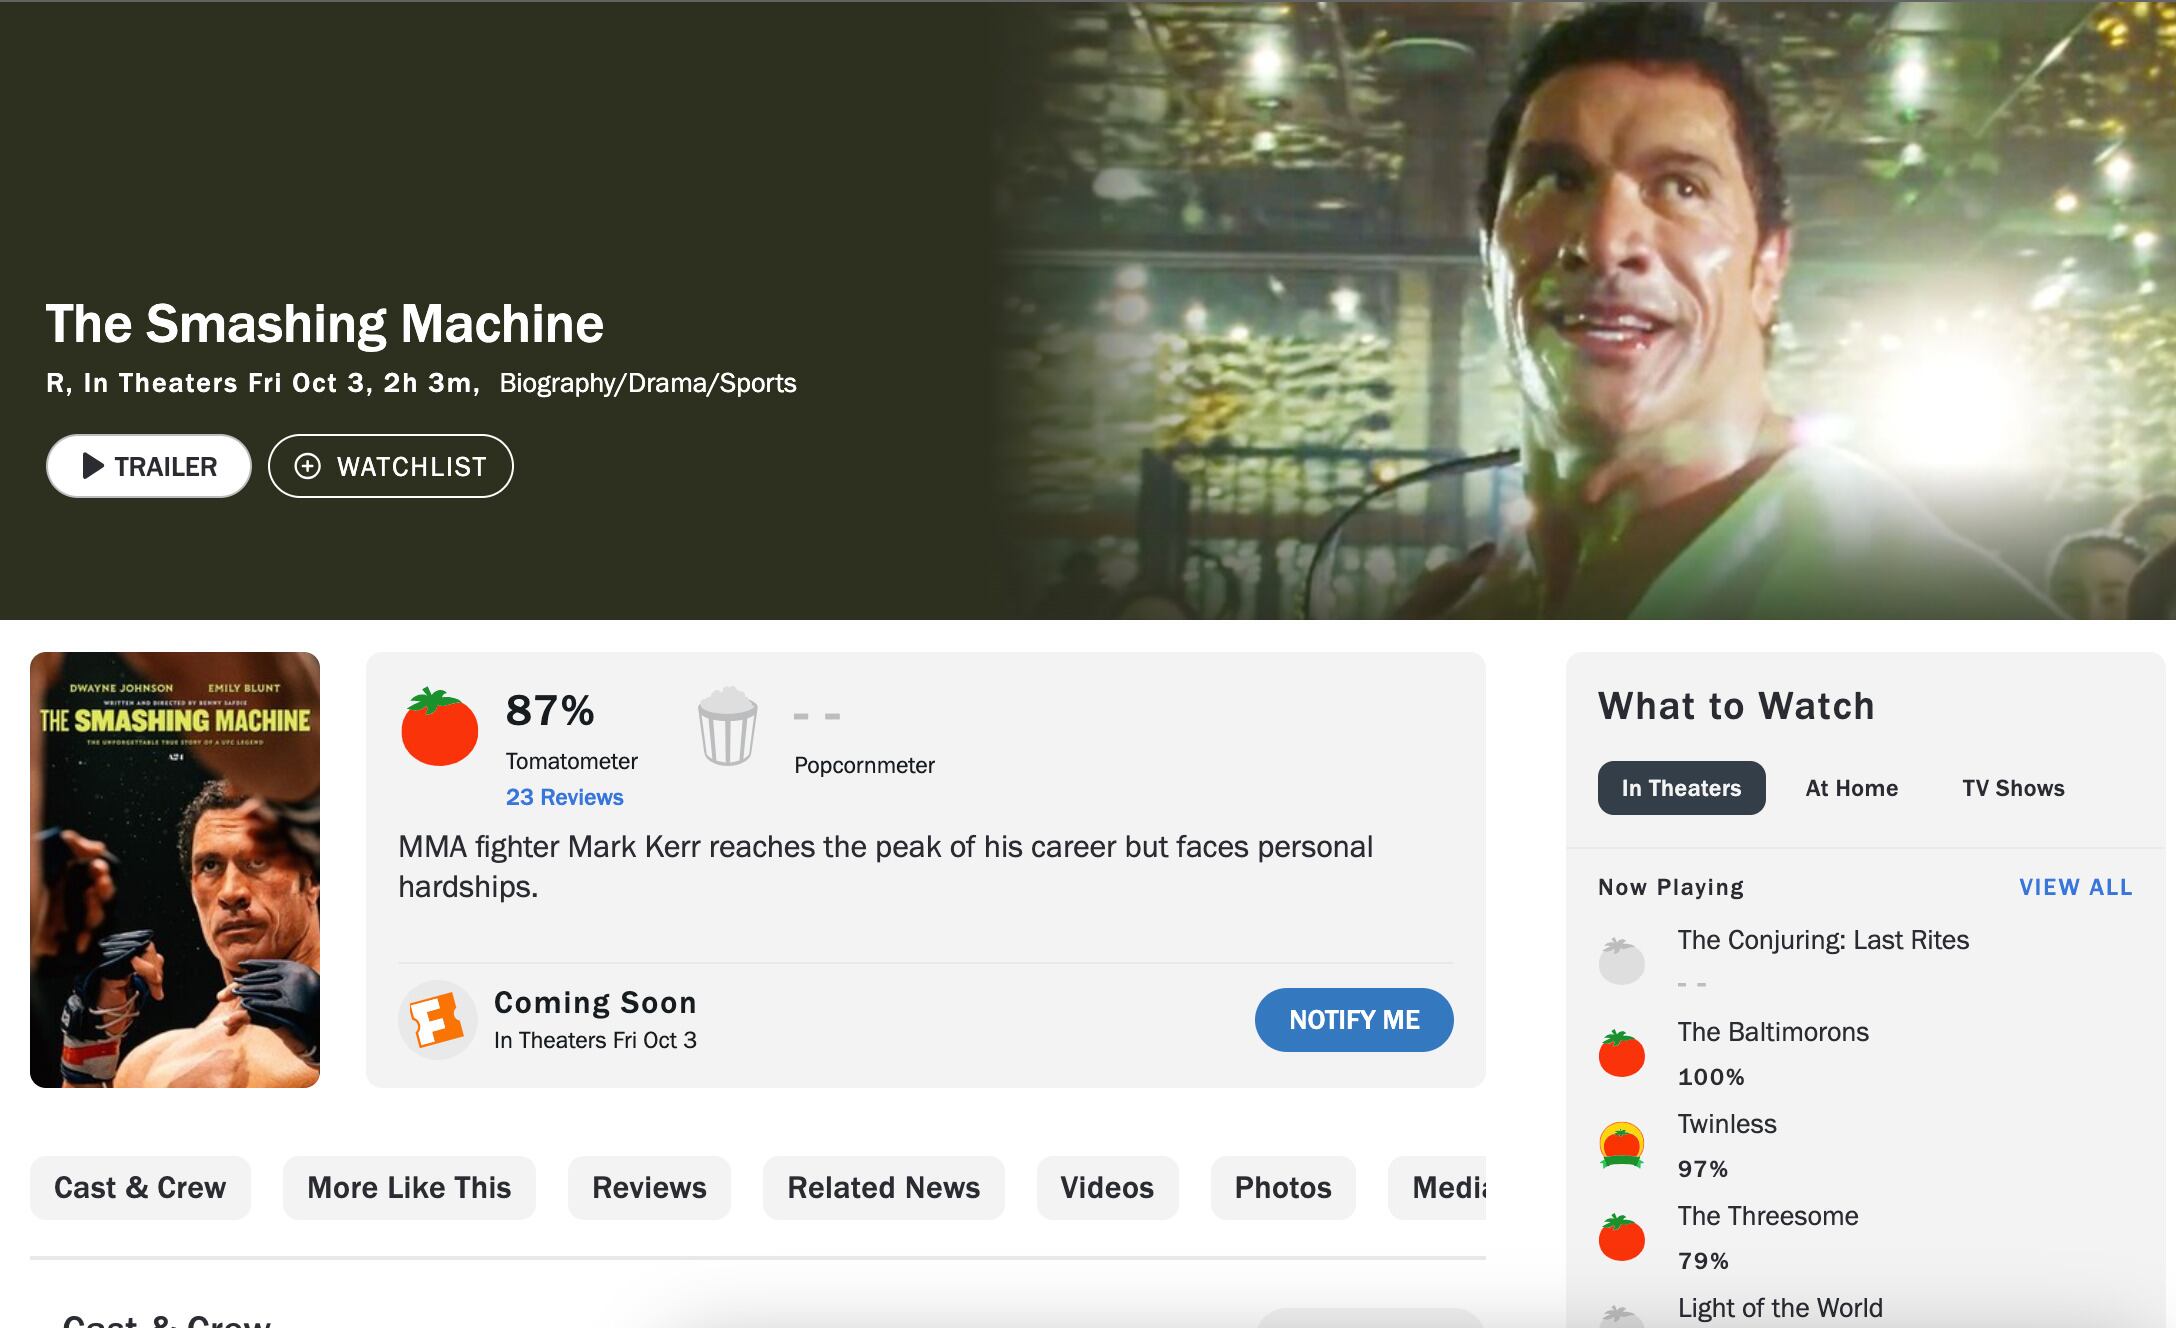Click the Fandango logo icon

[437, 1019]
